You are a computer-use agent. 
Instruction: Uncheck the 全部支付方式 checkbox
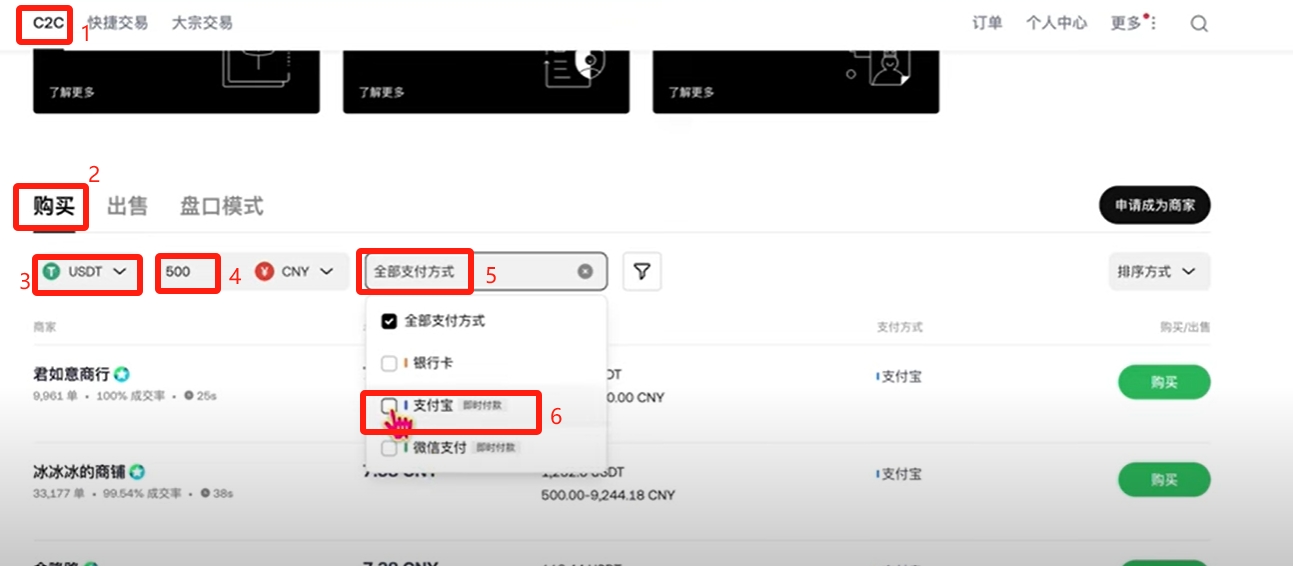pos(389,322)
